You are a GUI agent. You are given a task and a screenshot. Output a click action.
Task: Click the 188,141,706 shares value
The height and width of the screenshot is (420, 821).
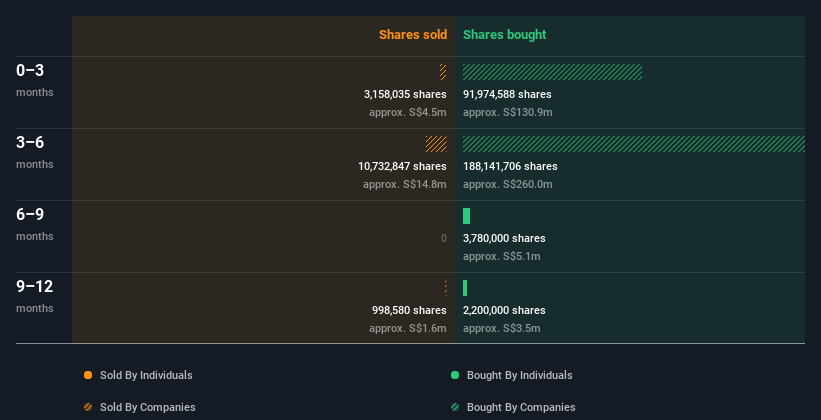pos(510,166)
